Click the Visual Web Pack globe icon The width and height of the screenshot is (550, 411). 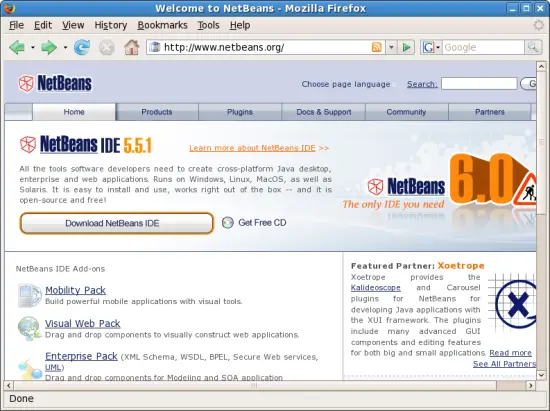(x=29, y=328)
